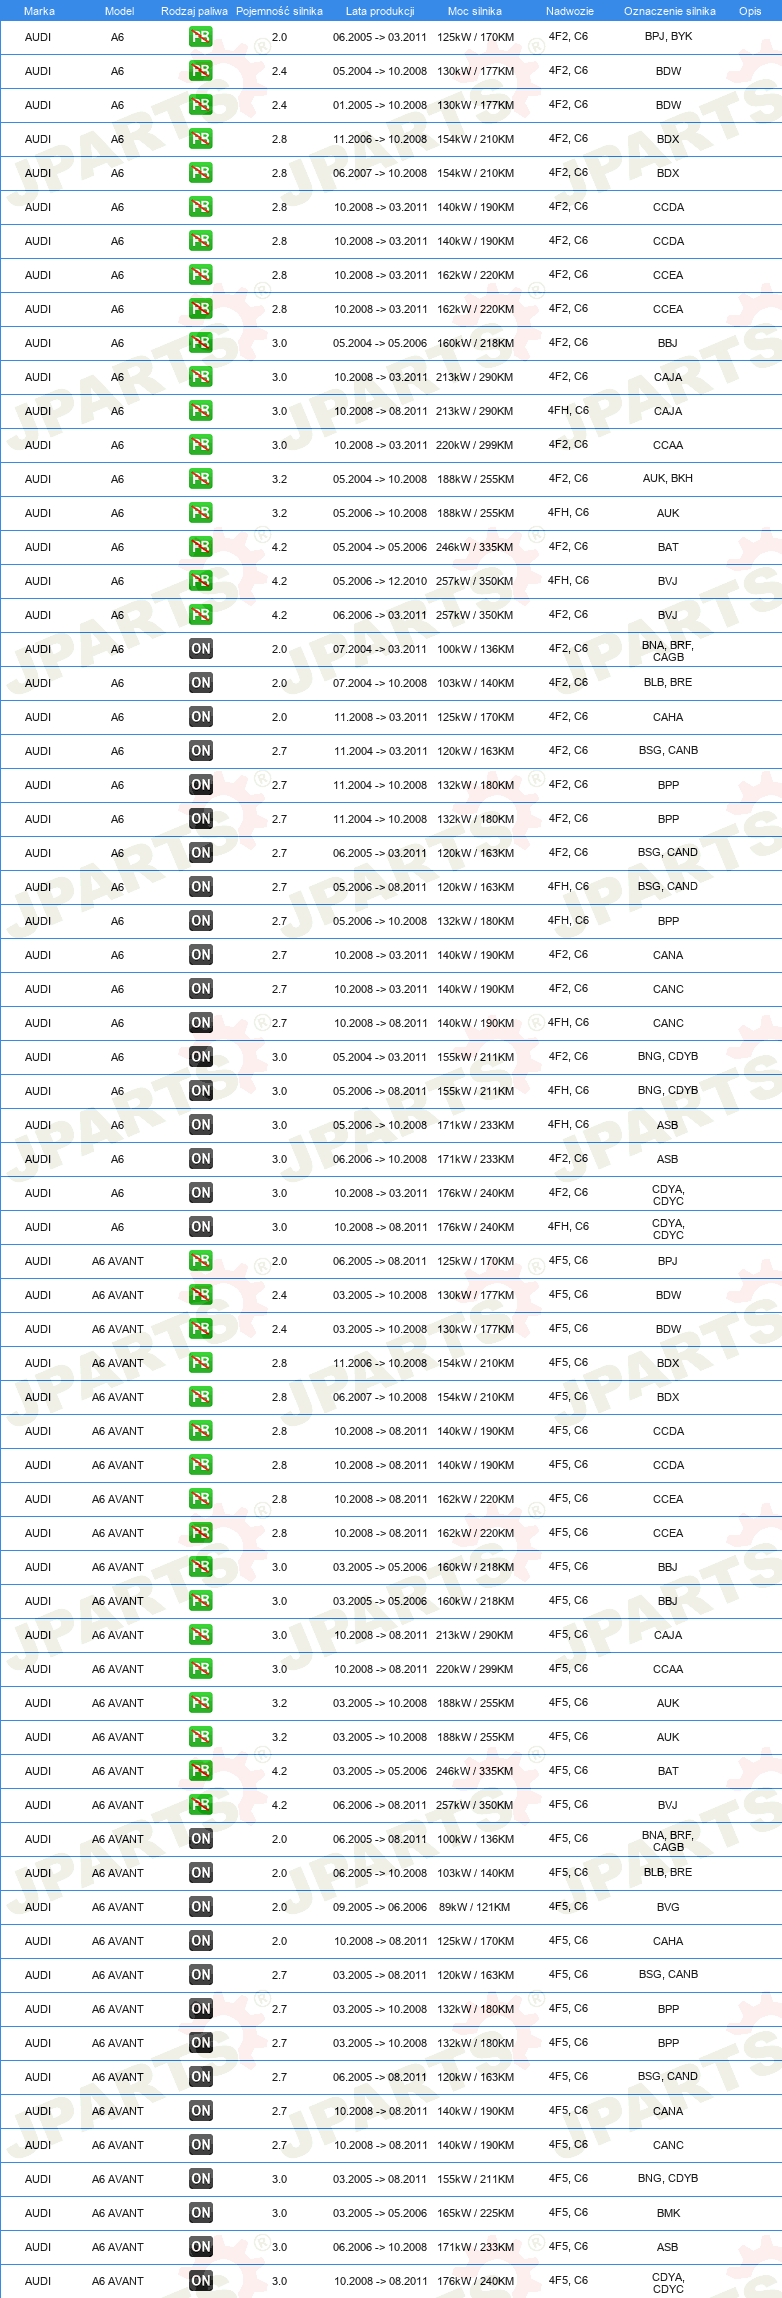Select '246kW / 335KM' in A6 sedan row

pyautogui.click(x=475, y=547)
